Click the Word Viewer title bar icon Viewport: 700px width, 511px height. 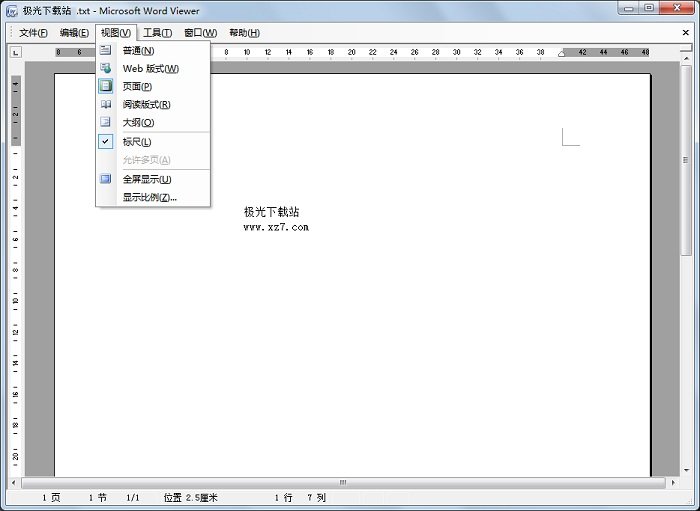[x=12, y=11]
